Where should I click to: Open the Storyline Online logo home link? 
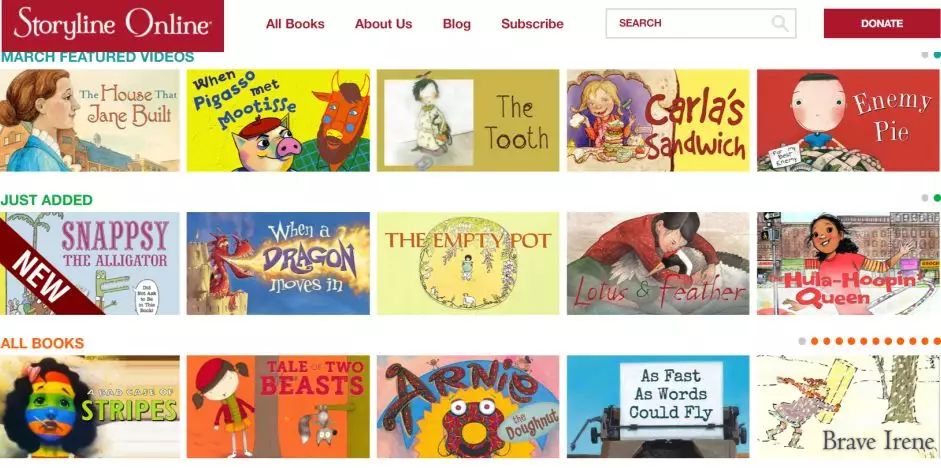click(113, 25)
